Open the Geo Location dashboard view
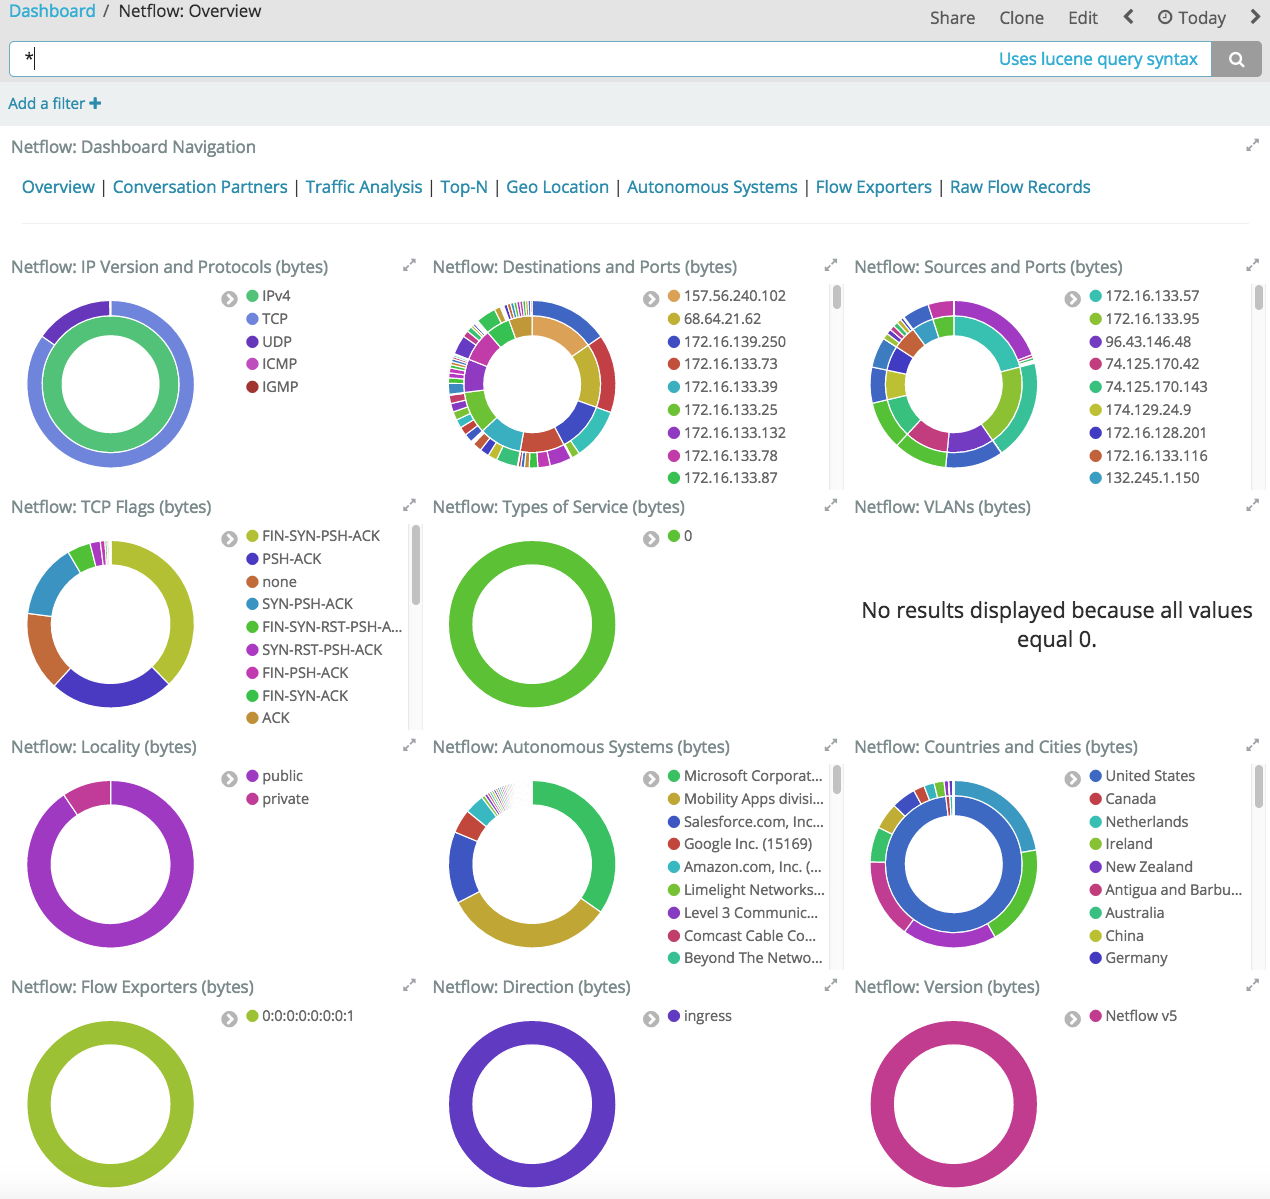Viewport: 1270px width, 1199px height. (557, 186)
